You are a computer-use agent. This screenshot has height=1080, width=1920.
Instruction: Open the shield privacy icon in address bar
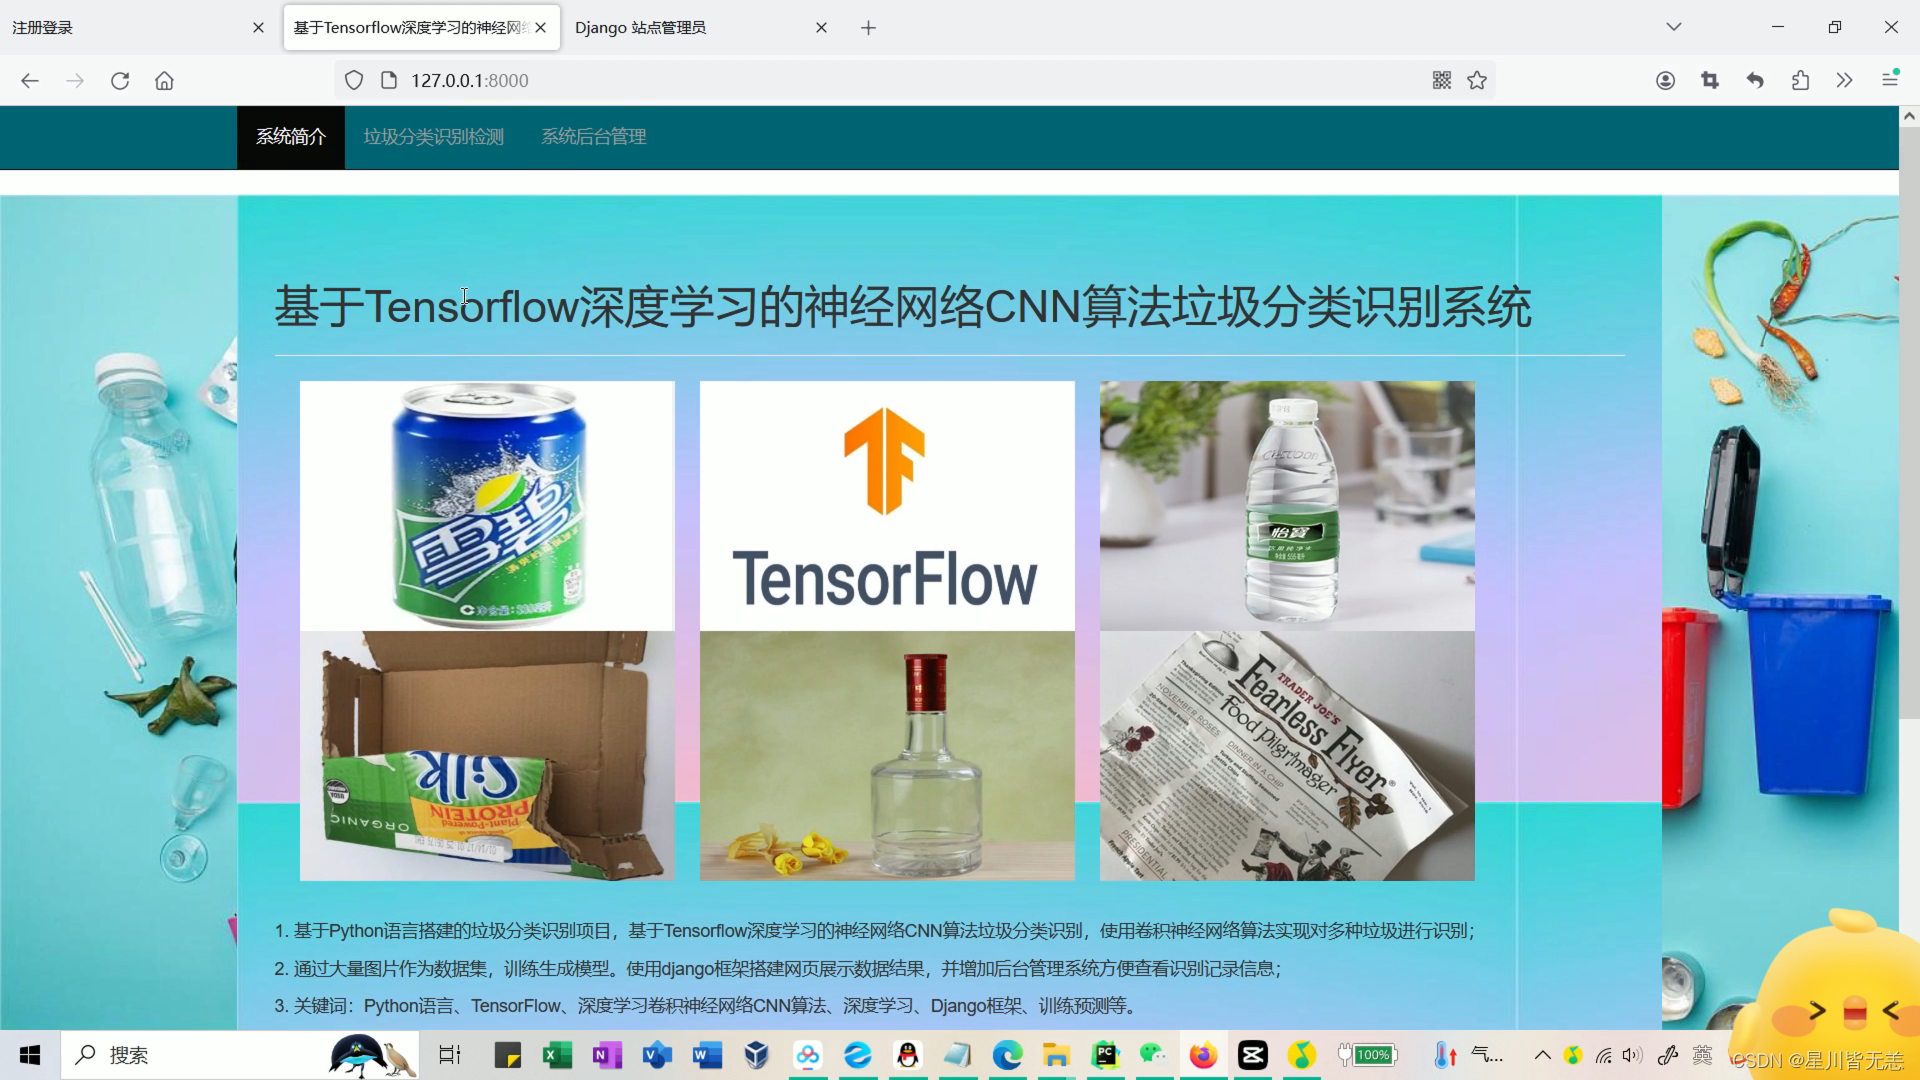[353, 80]
